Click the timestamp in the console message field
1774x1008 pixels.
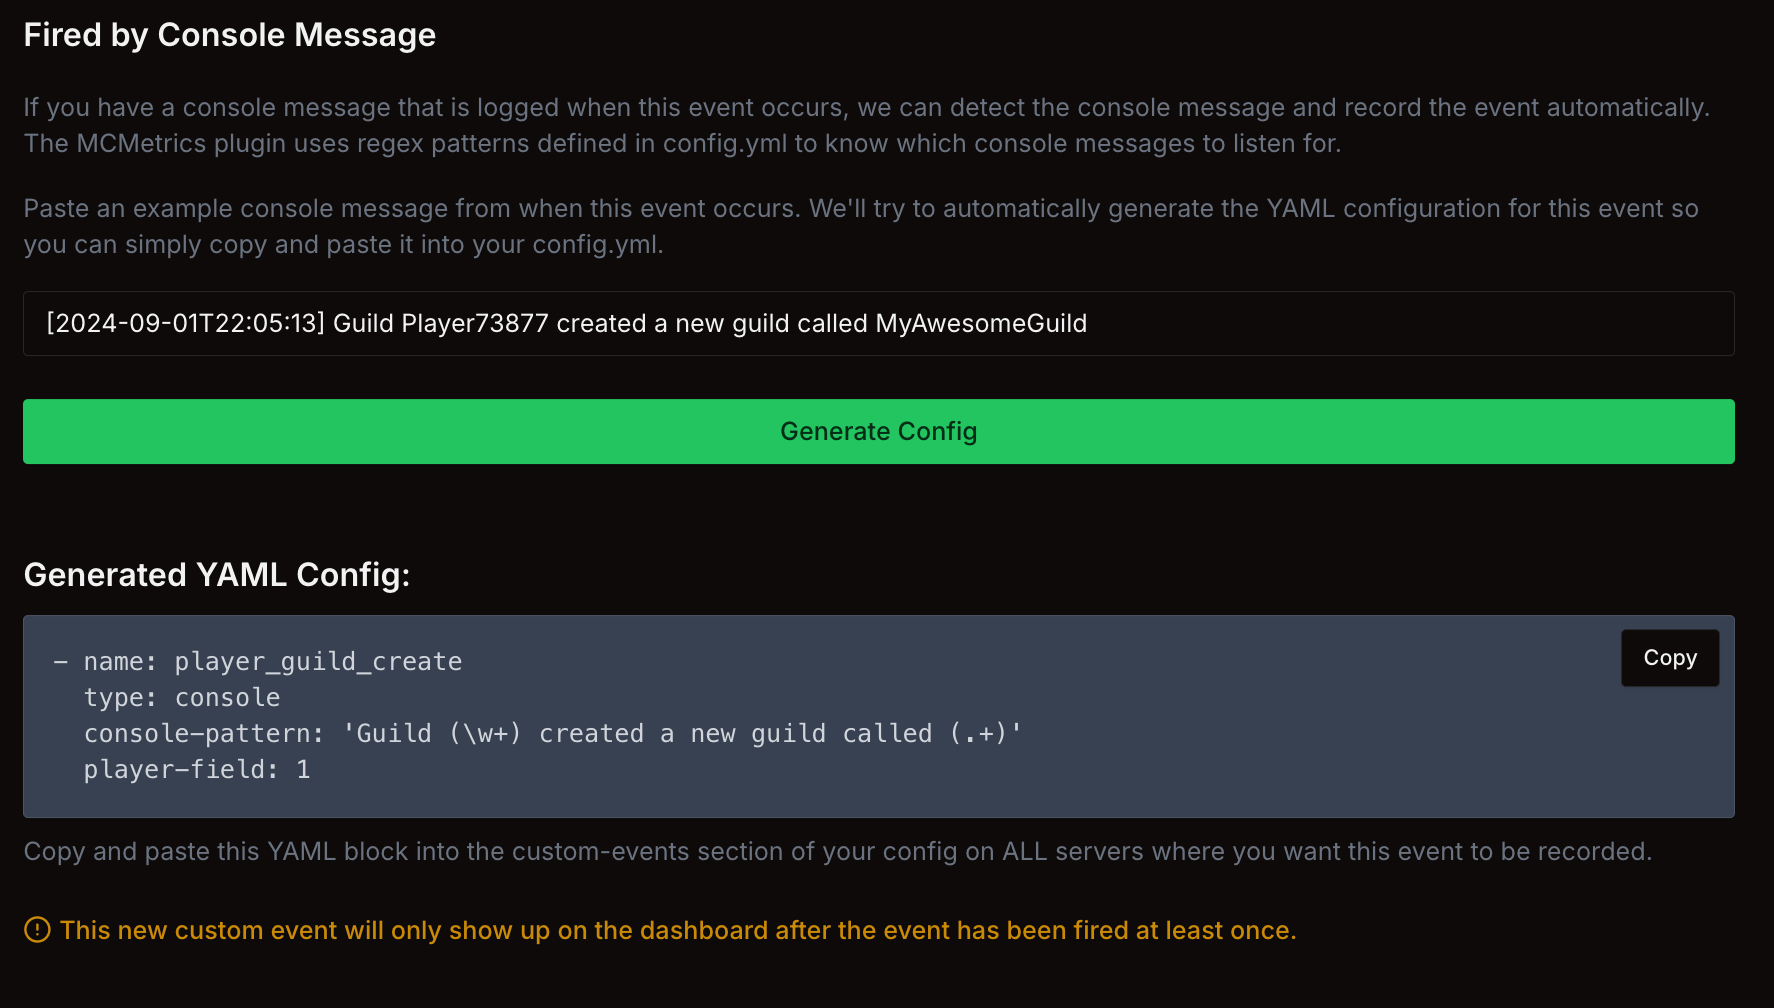click(185, 323)
